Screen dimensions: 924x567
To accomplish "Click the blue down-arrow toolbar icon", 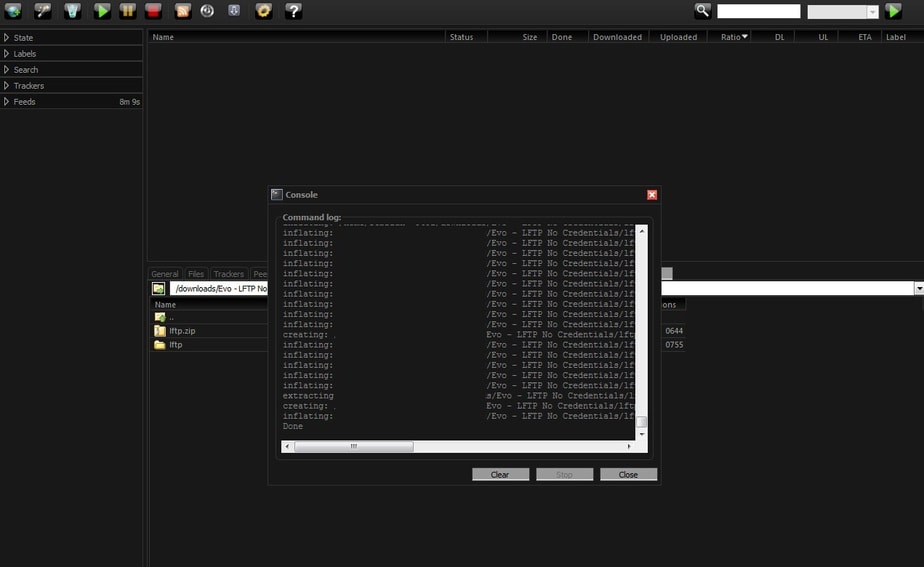I will (x=234, y=11).
